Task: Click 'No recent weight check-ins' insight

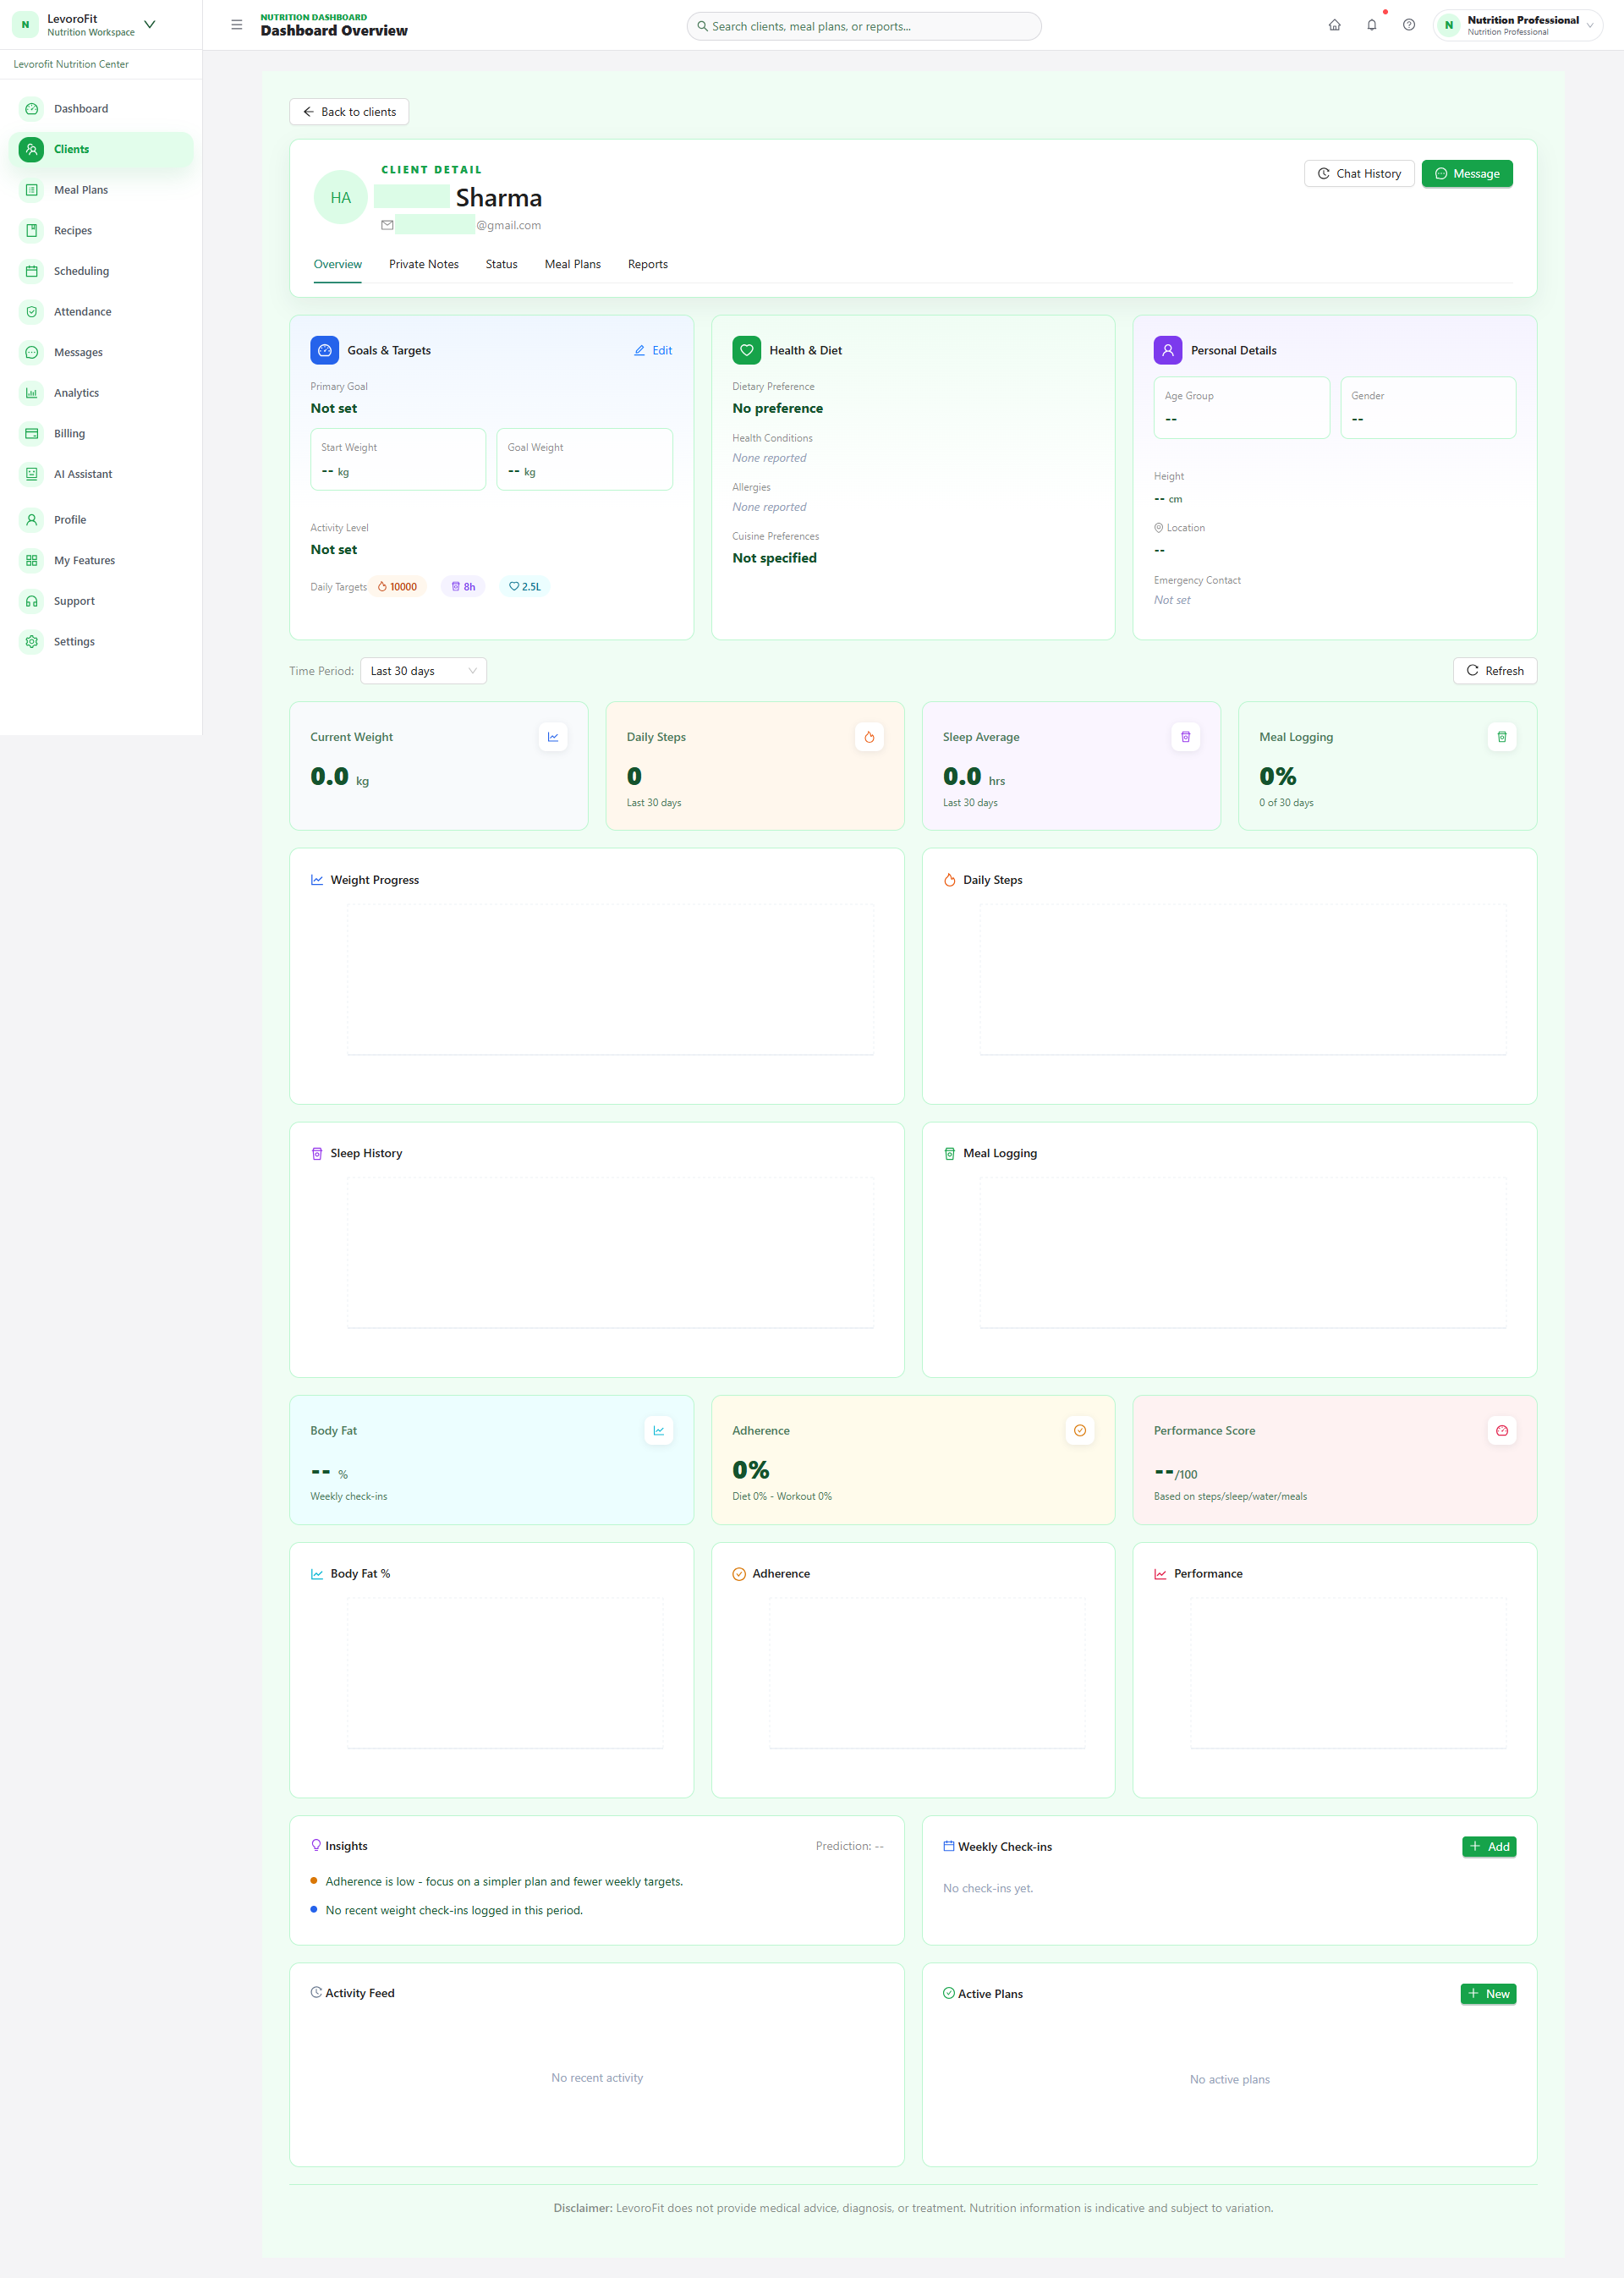Action: 454,1911
